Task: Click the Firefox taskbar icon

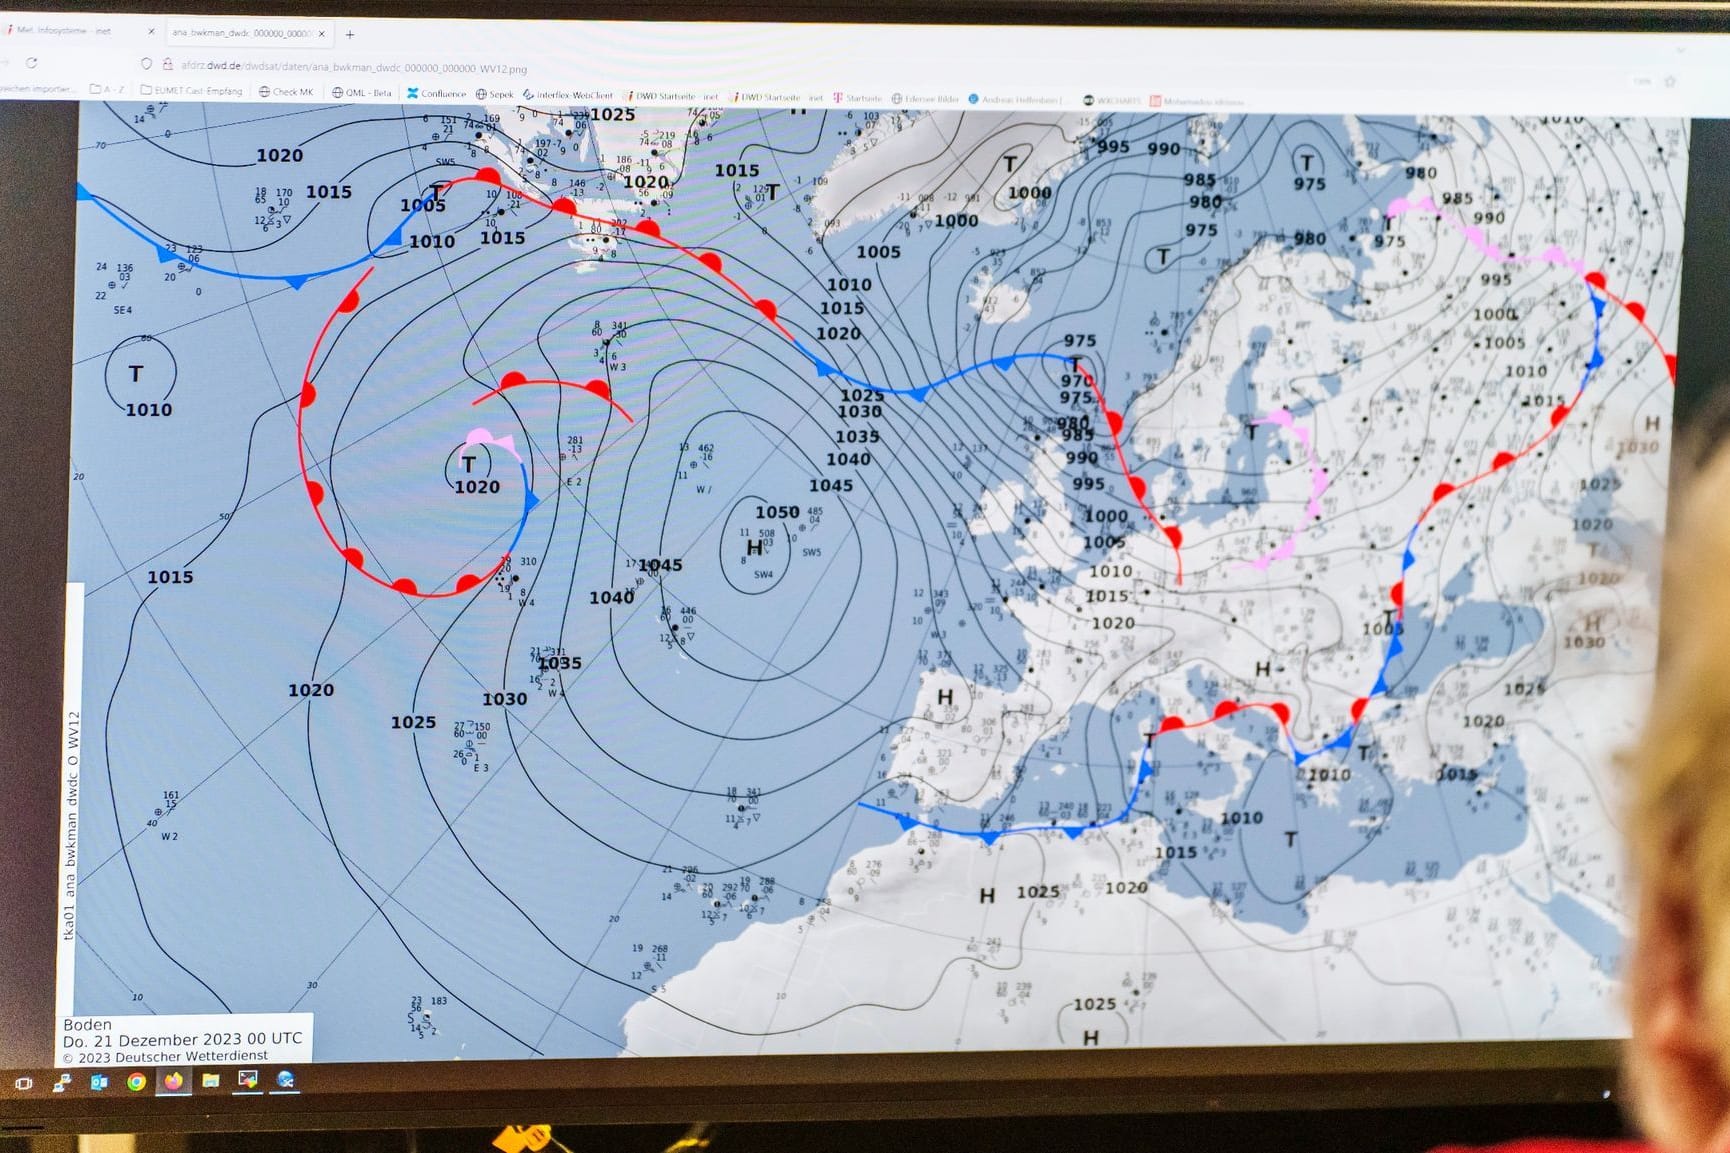Action: 174,1081
